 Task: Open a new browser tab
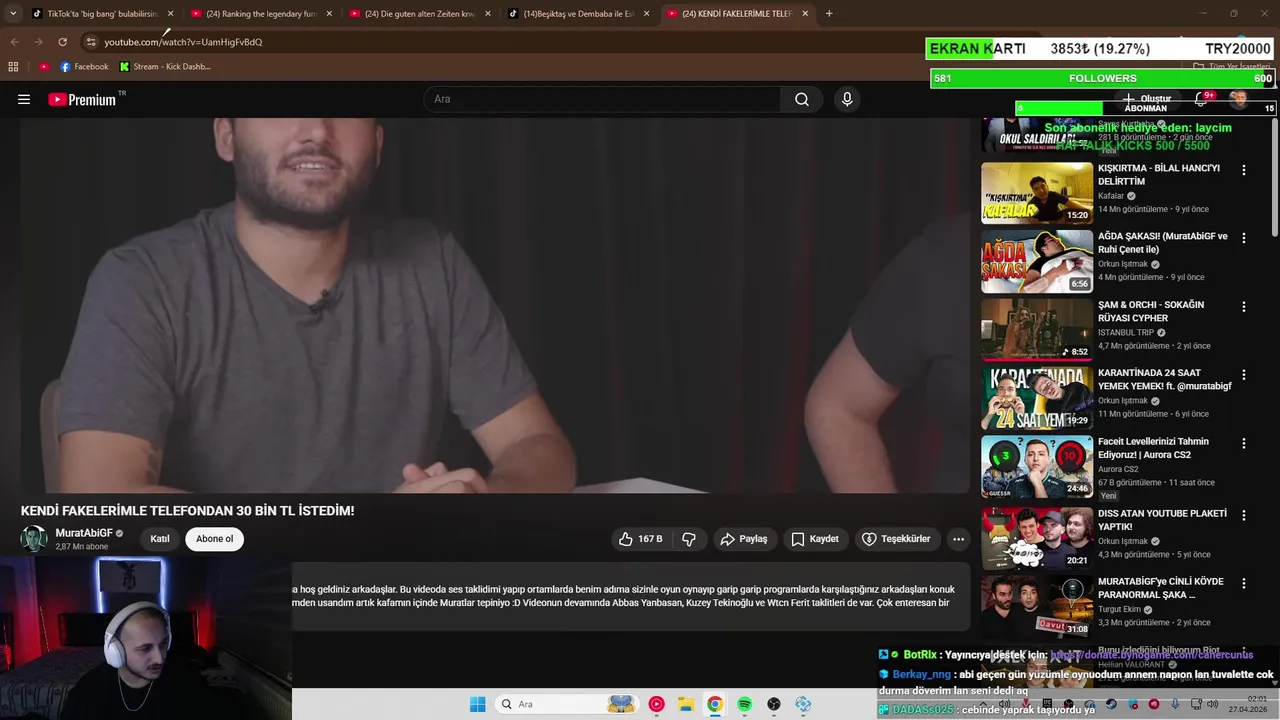click(829, 14)
